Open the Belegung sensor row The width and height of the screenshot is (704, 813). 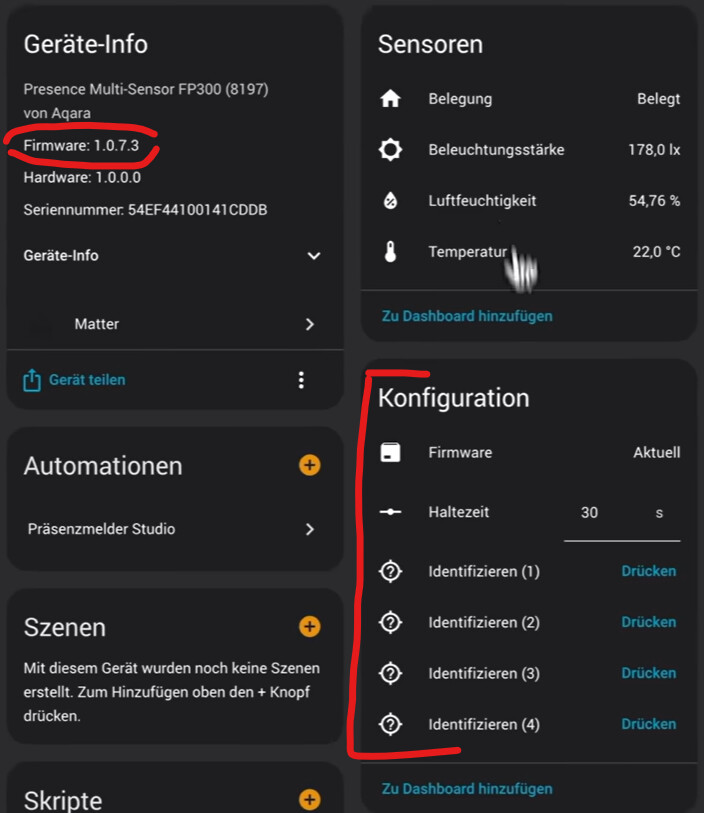(530, 99)
